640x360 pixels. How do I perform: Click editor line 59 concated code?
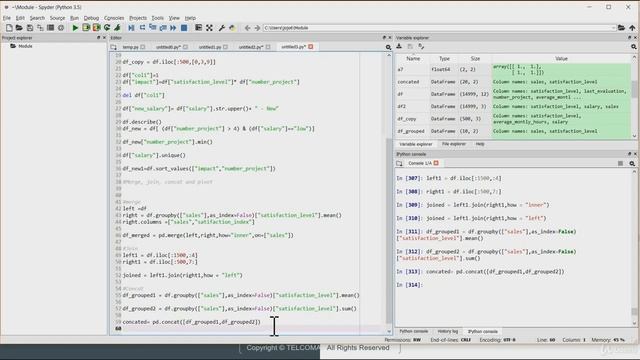191,322
